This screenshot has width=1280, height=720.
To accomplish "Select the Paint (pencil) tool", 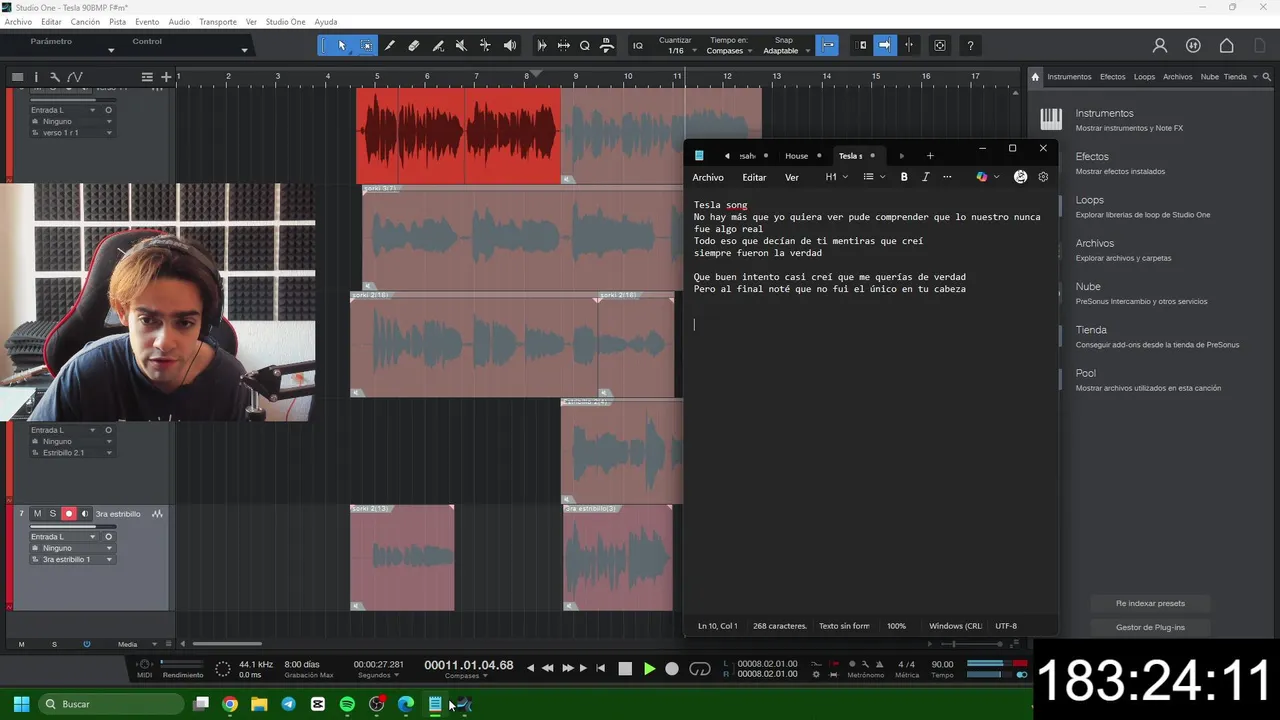I will (x=438, y=45).
